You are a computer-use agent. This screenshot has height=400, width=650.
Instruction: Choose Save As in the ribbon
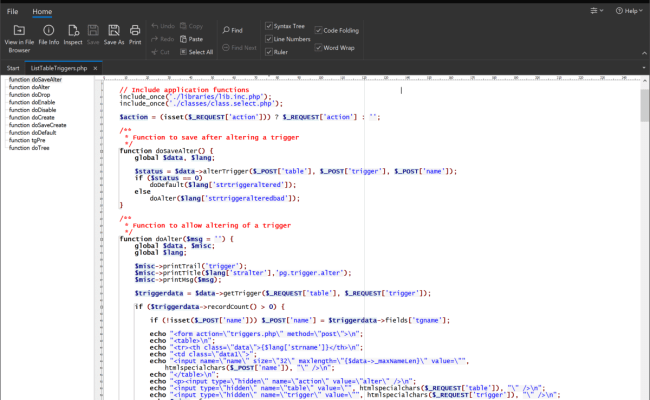pyautogui.click(x=114, y=35)
